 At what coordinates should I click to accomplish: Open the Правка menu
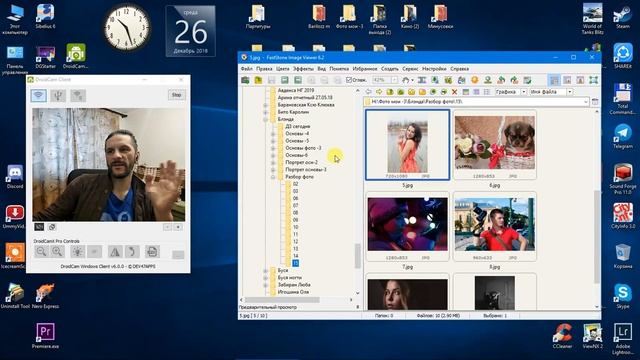tap(264, 69)
